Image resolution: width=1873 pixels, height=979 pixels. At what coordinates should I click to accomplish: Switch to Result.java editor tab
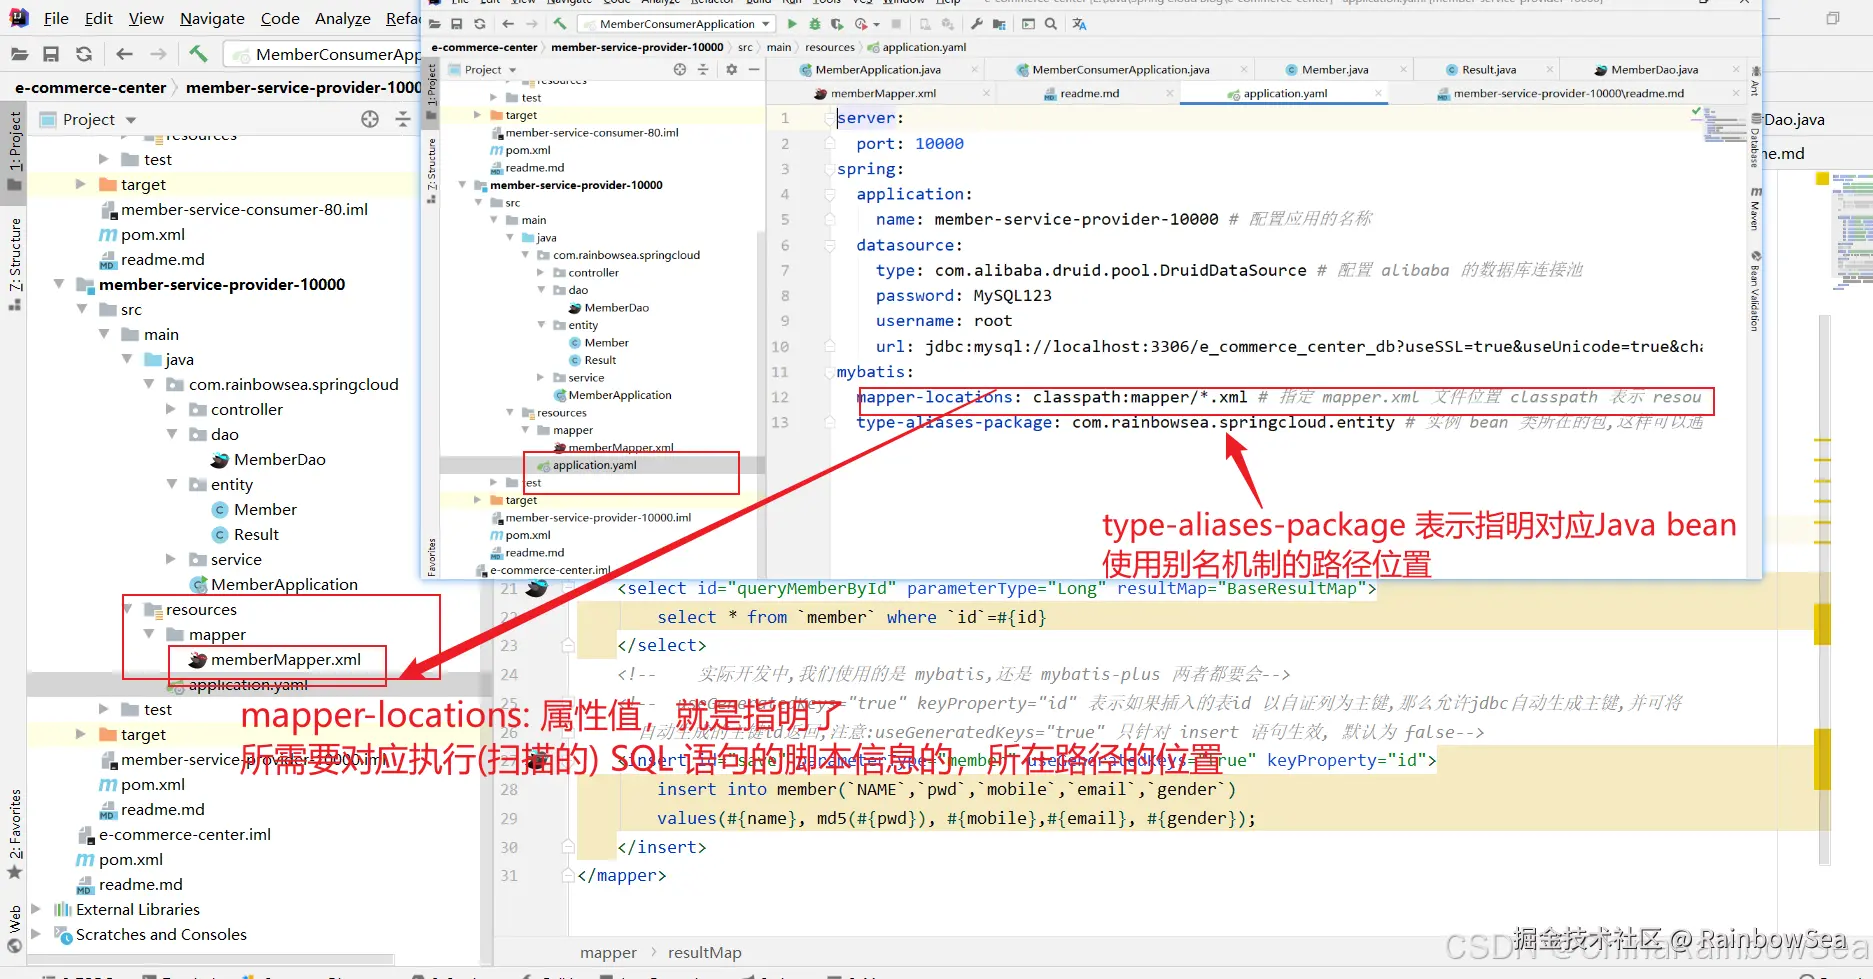click(1489, 70)
